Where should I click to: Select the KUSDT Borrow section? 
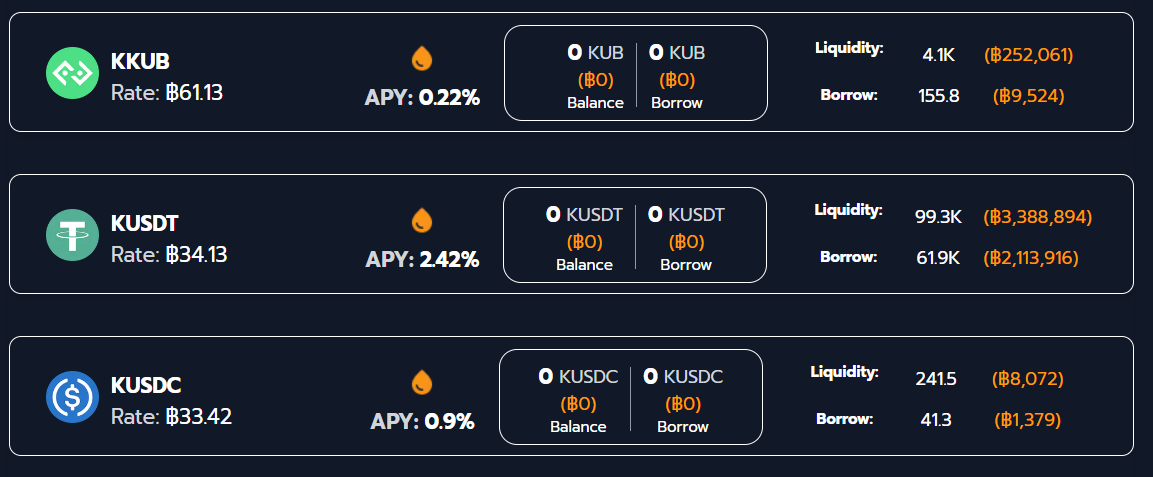click(686, 238)
